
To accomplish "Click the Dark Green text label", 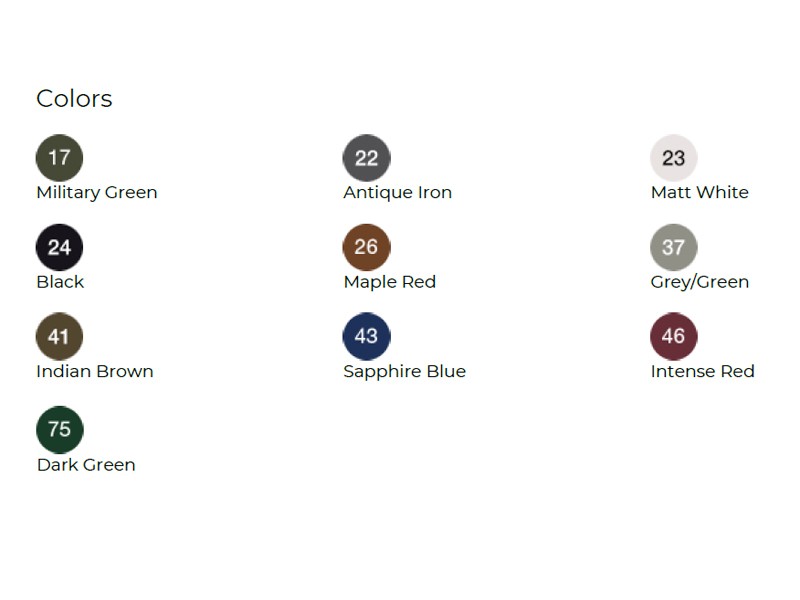I will (x=86, y=465).
